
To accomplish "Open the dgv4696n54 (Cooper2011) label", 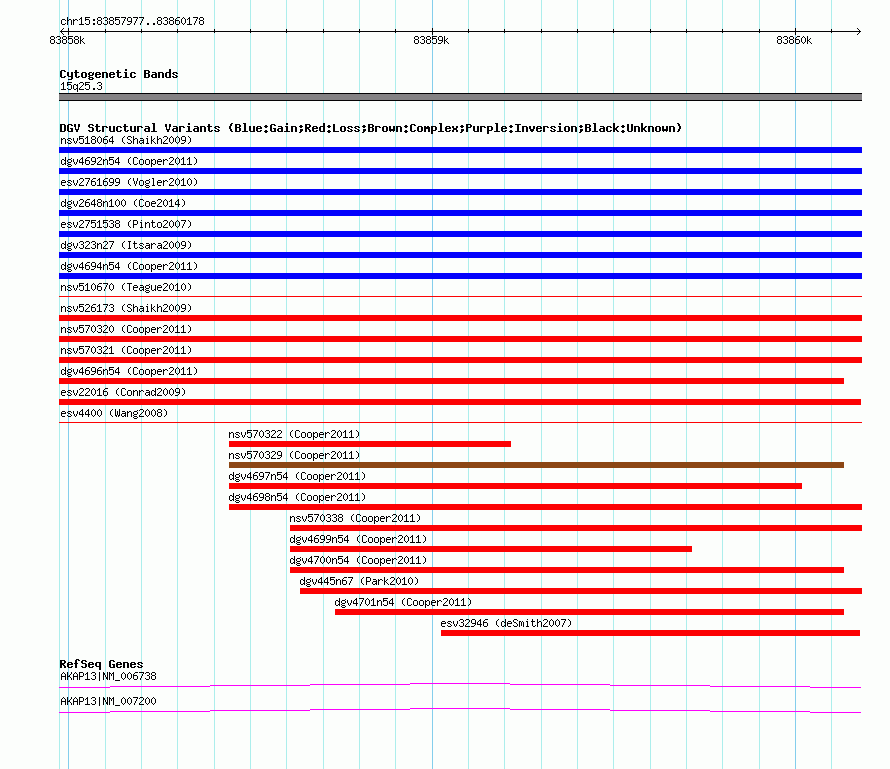I will [x=129, y=371].
